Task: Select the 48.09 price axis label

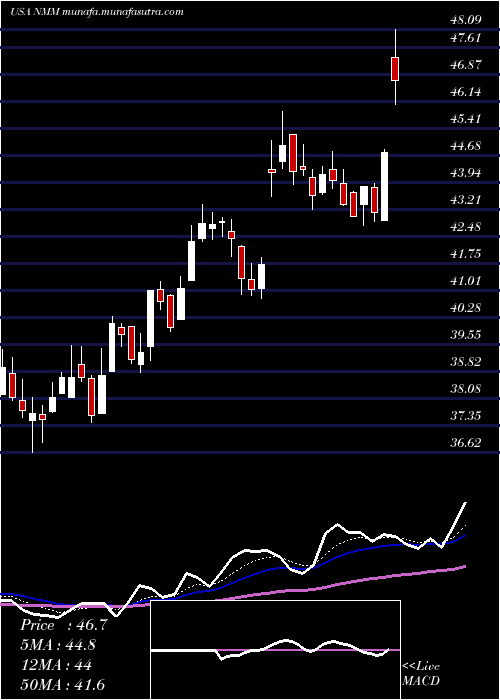Action: pyautogui.click(x=467, y=19)
